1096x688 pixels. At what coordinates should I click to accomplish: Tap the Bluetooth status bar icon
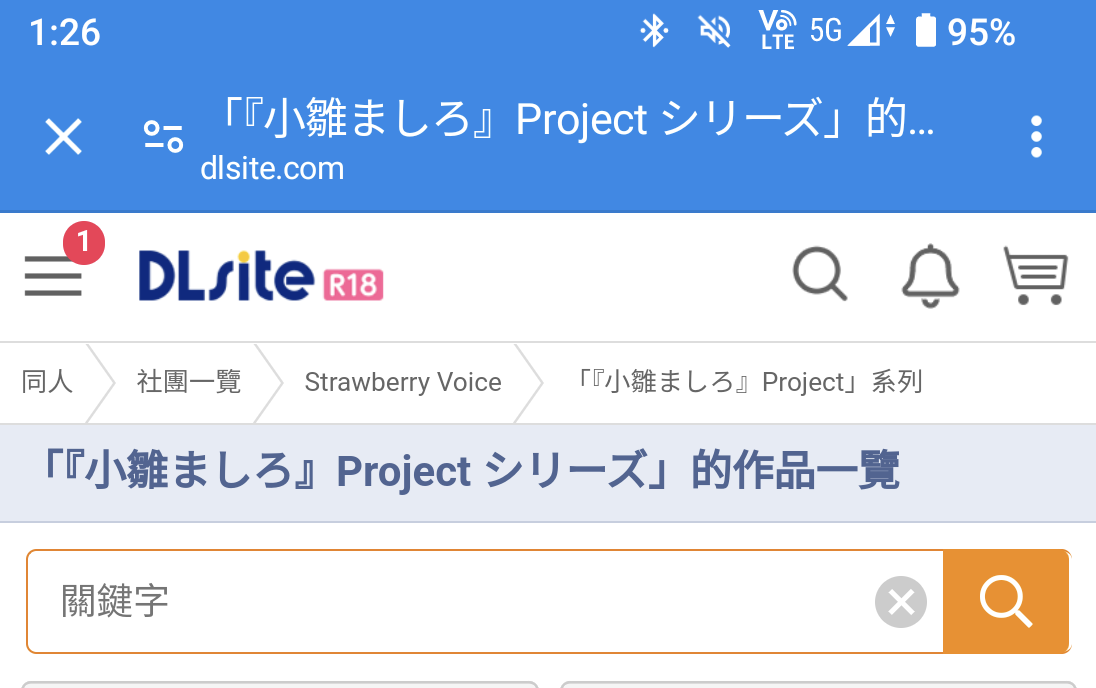[x=653, y=32]
